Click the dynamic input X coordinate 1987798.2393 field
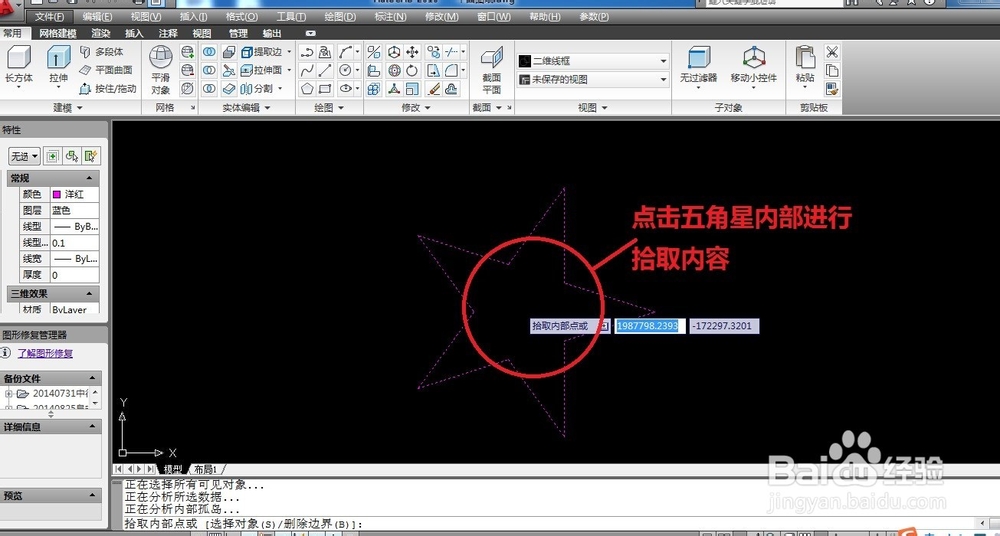 tap(650, 326)
